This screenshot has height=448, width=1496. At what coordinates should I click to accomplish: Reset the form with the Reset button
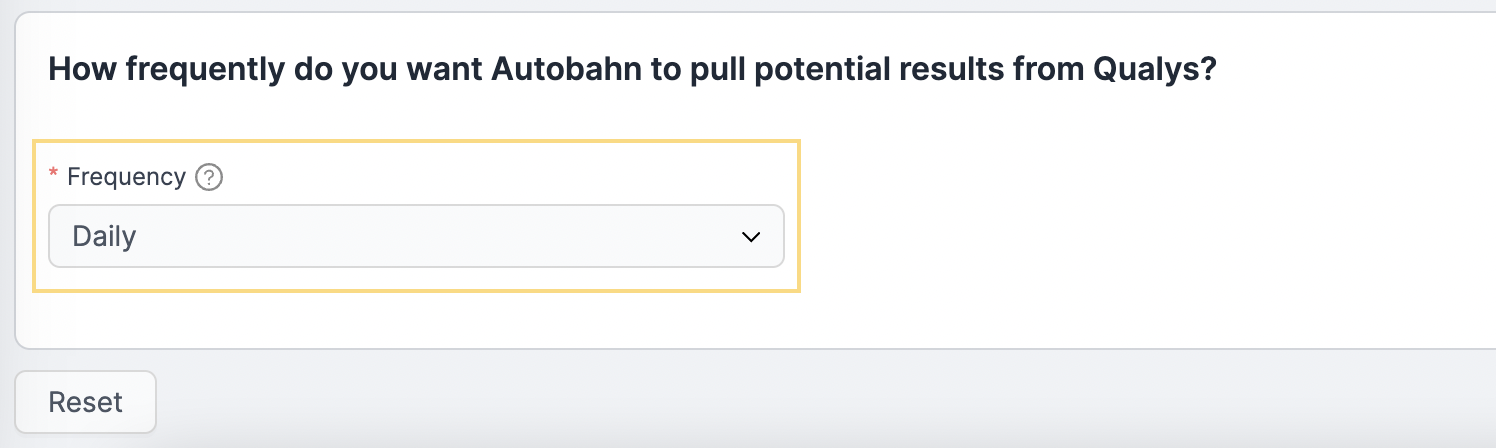coord(85,402)
